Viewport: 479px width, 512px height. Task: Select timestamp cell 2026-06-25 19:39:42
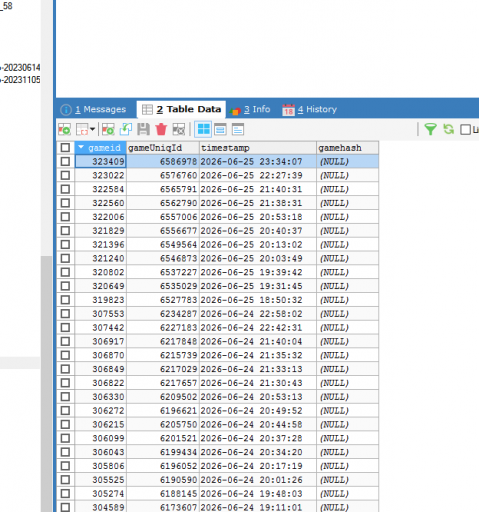point(258,272)
